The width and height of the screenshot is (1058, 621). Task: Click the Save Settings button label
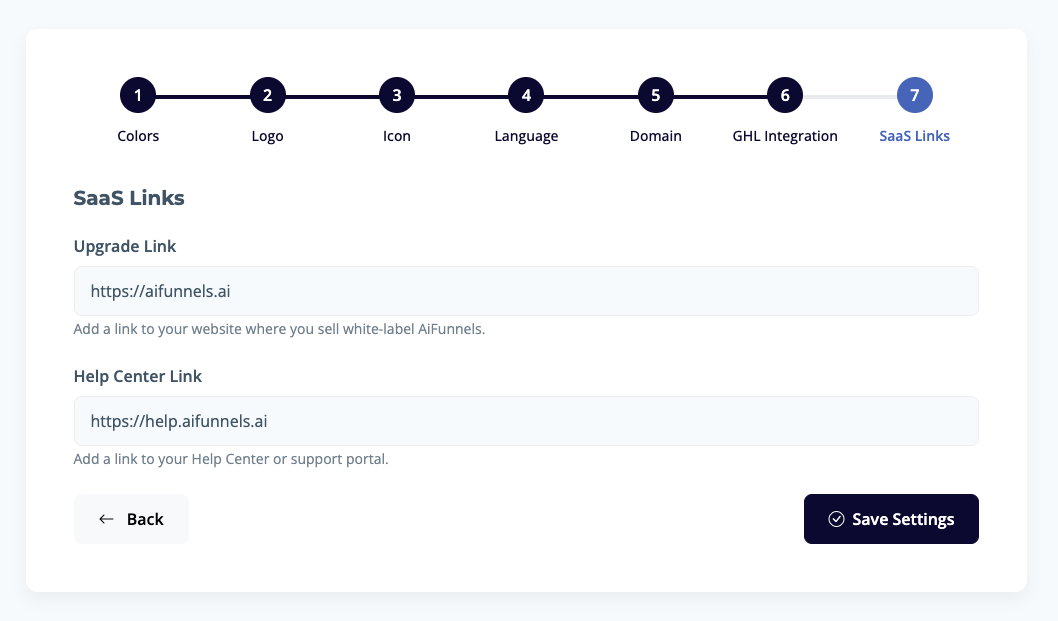pos(903,519)
